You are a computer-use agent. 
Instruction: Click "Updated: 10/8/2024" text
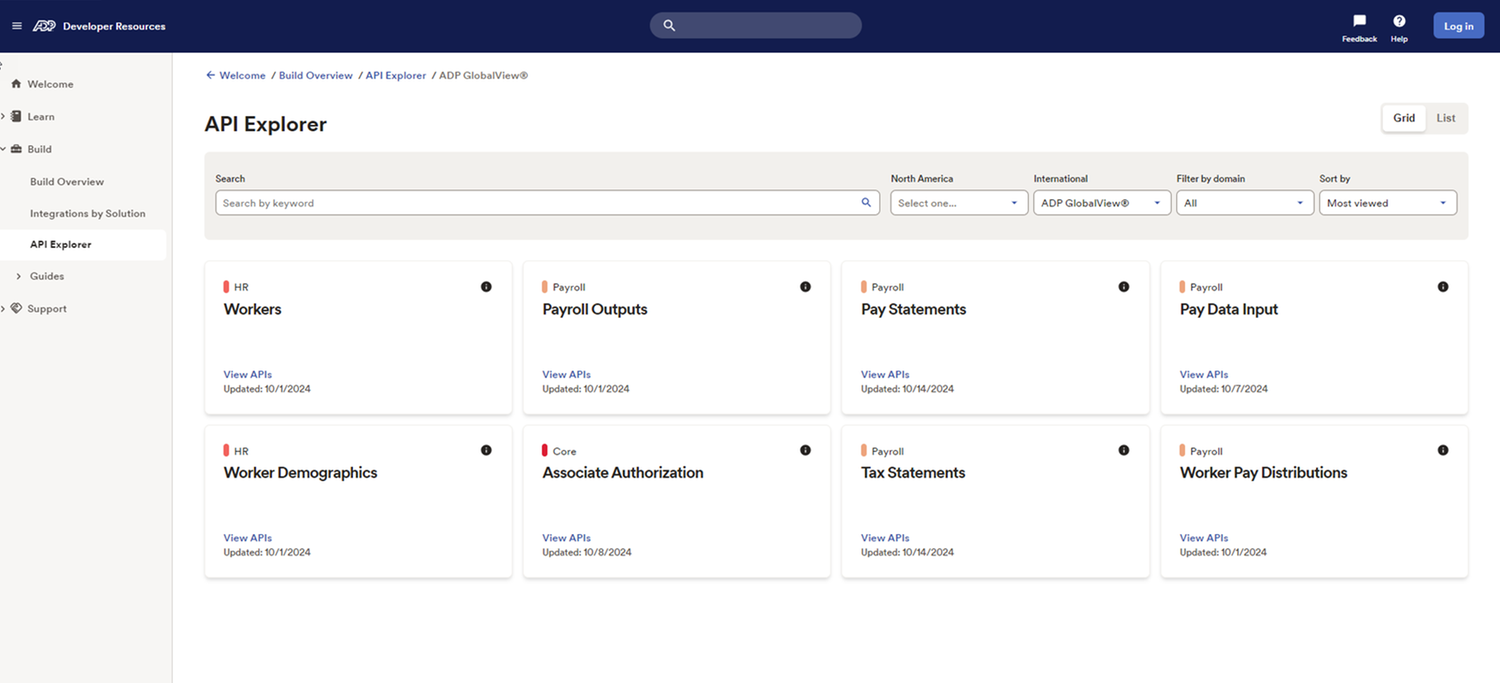click(587, 552)
